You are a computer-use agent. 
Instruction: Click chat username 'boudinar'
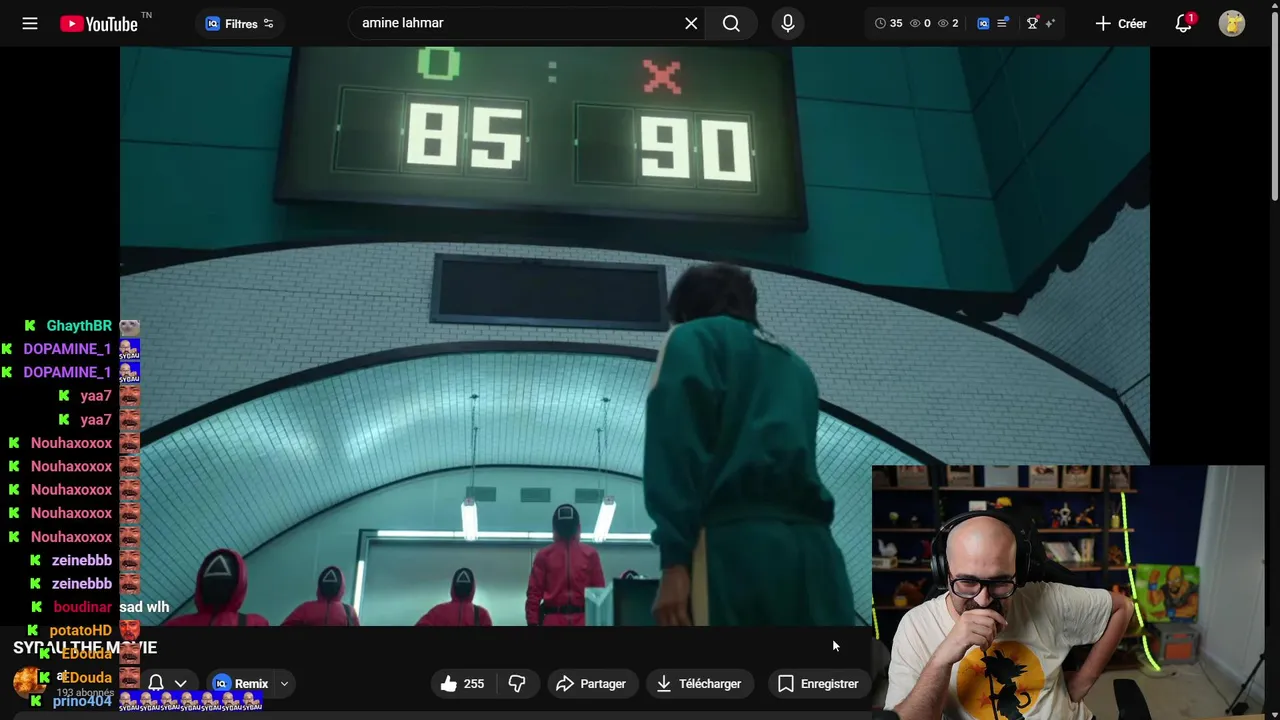pyautogui.click(x=83, y=607)
